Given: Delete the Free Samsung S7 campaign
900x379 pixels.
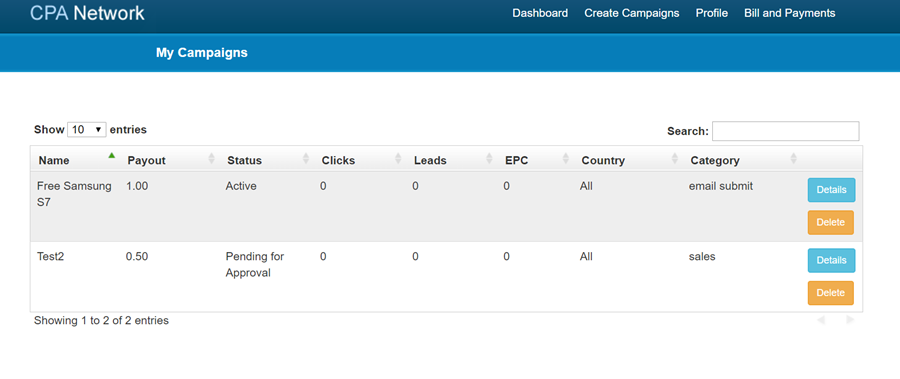Looking at the screenshot, I should coord(831,223).
